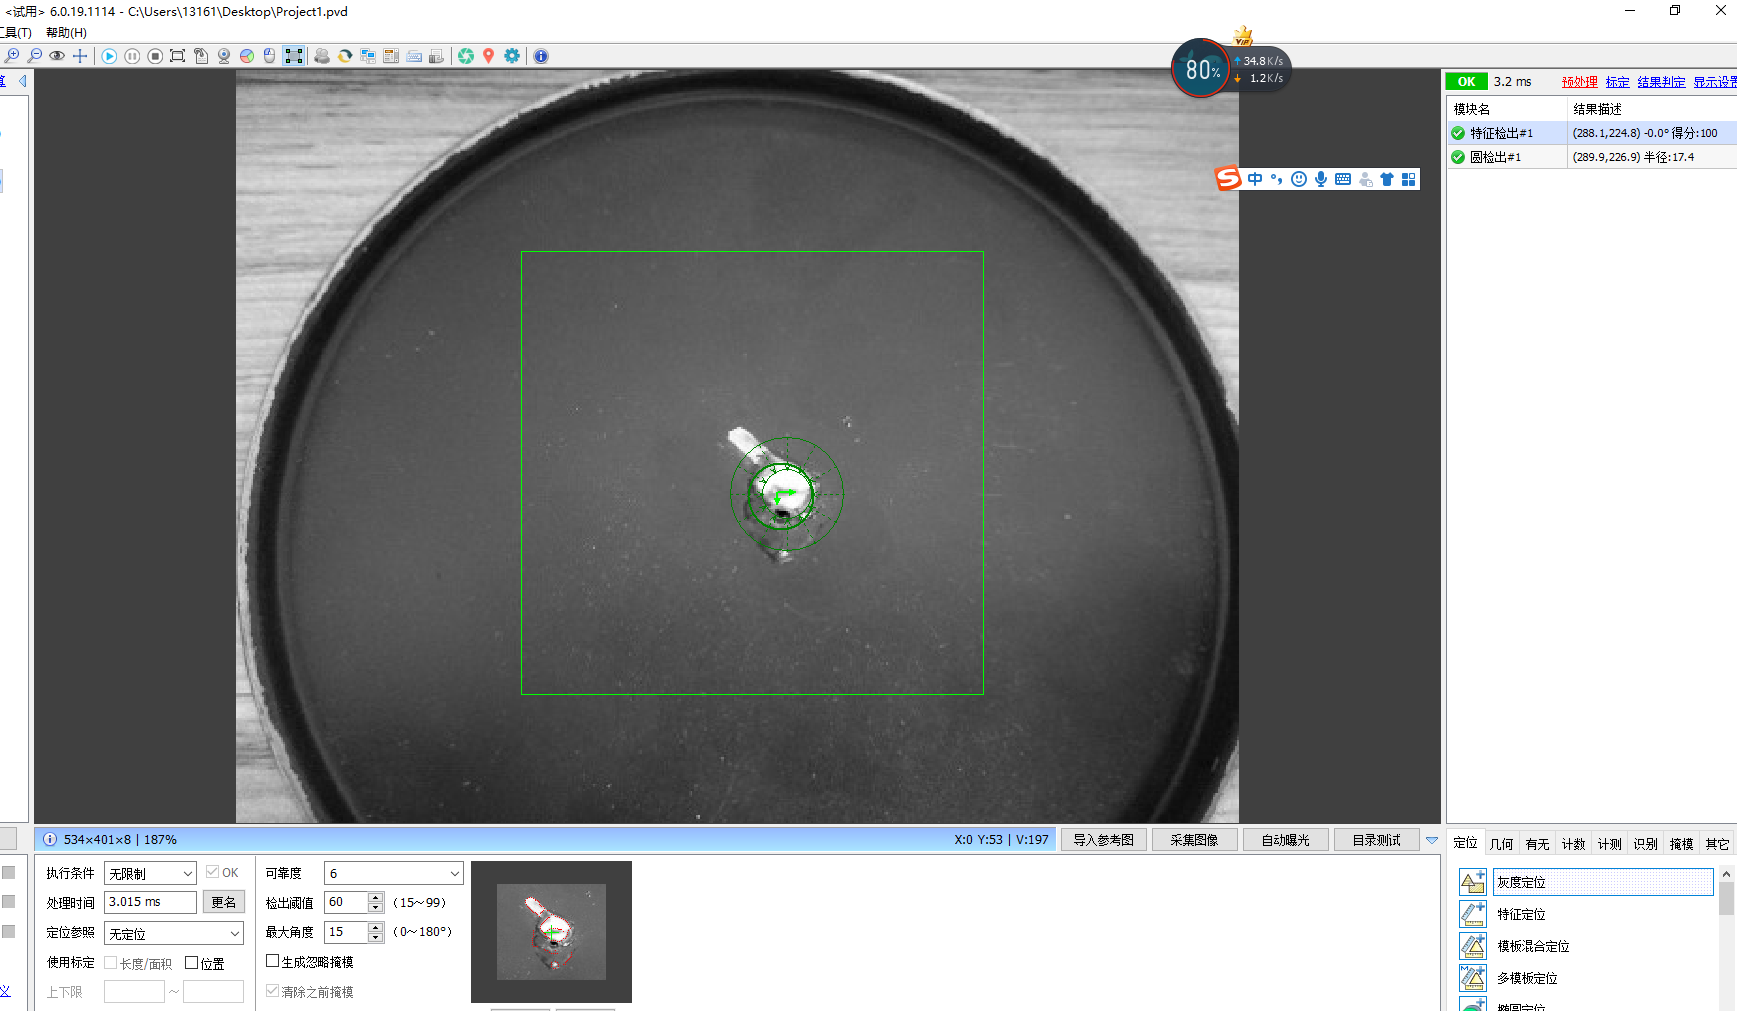
Task: Click the 自动曝光 button
Action: click(x=1286, y=840)
